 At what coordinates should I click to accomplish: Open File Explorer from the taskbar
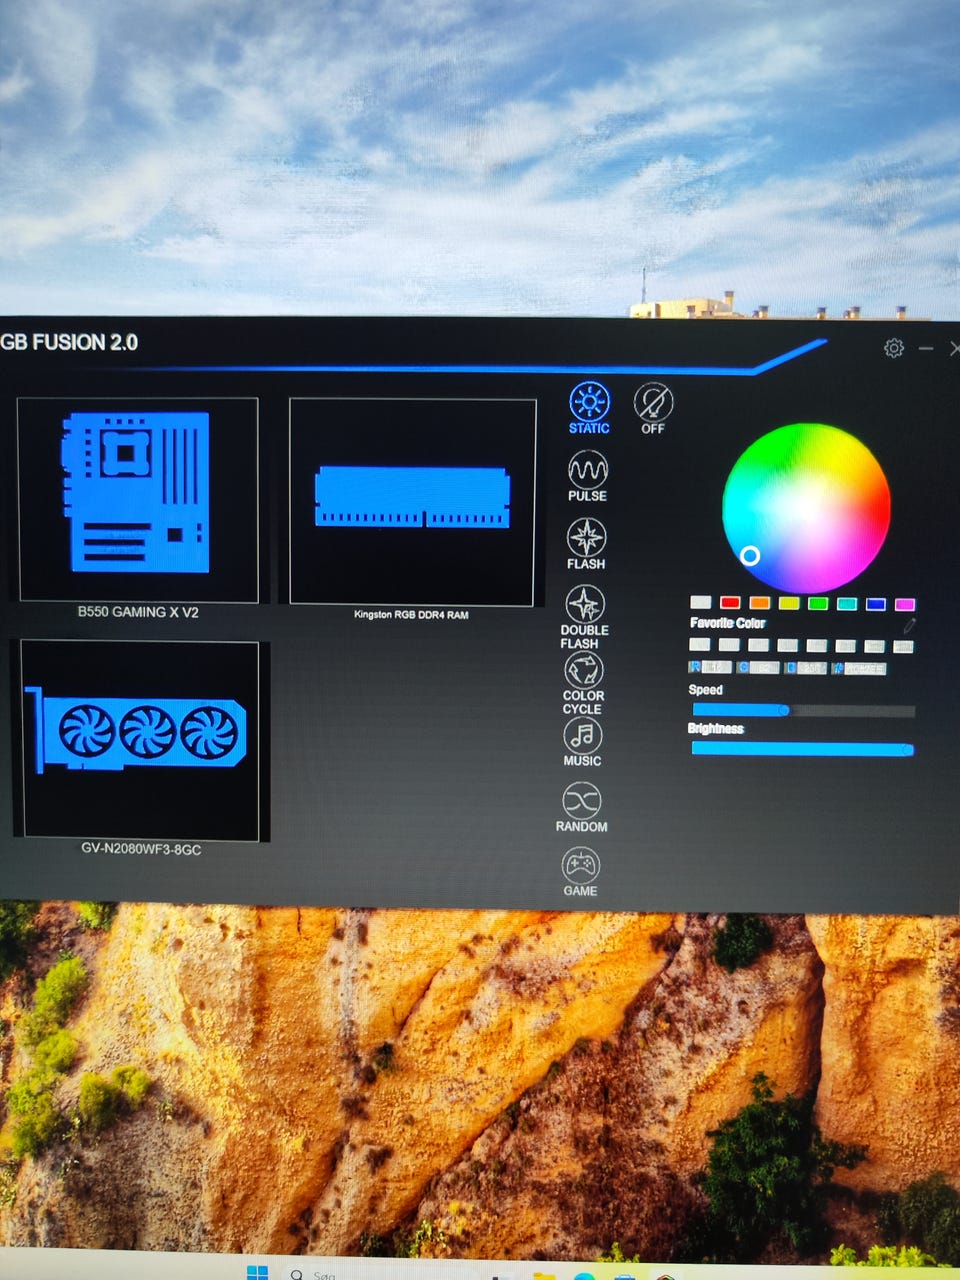(544, 1275)
